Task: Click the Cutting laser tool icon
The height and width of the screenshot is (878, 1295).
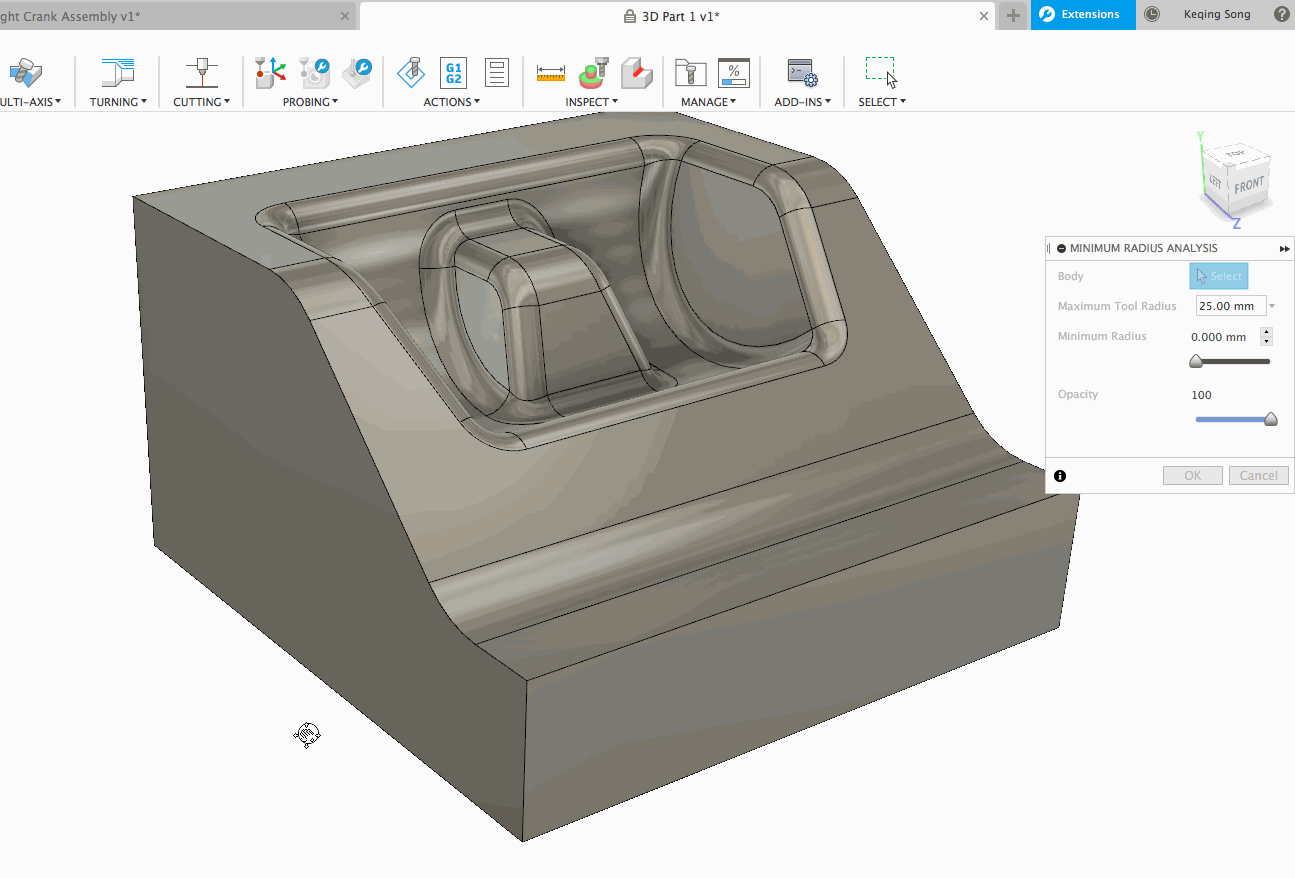Action: point(201,72)
